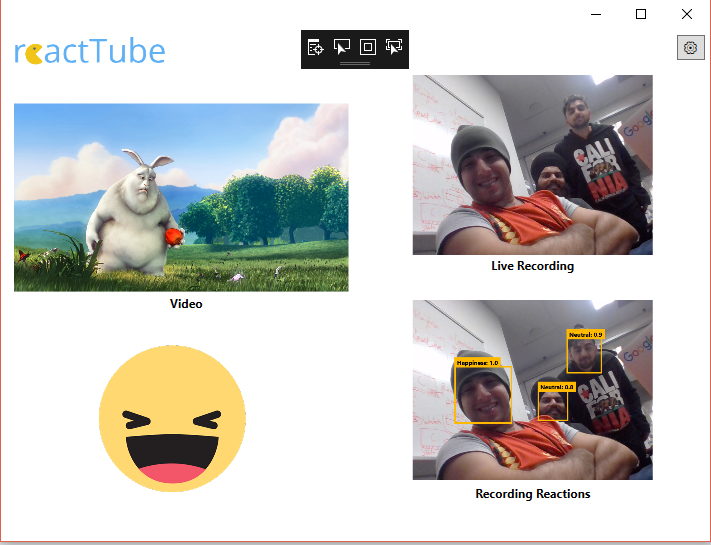
Task: Select the "Recording Reactions" caption
Action: (x=533, y=494)
